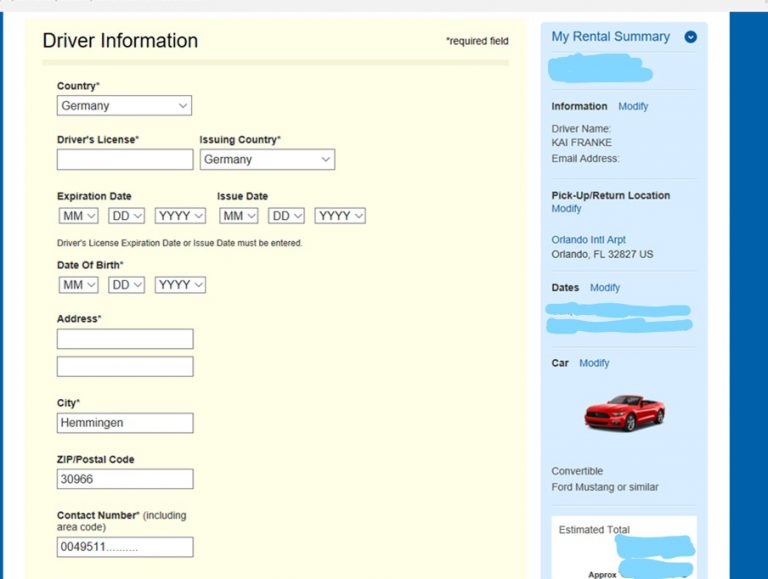Open the Issuing Country dropdown
Viewport: 768px width, 579px height.
tap(267, 159)
